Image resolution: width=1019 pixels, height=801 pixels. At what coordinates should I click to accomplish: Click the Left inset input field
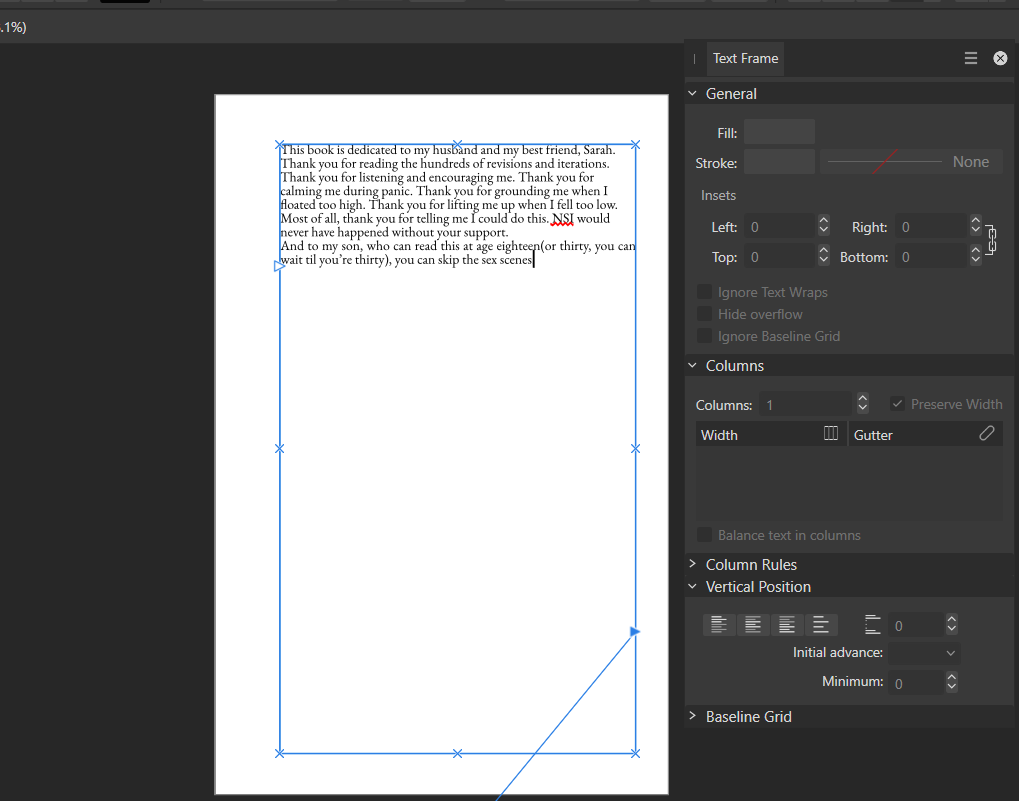pos(780,227)
